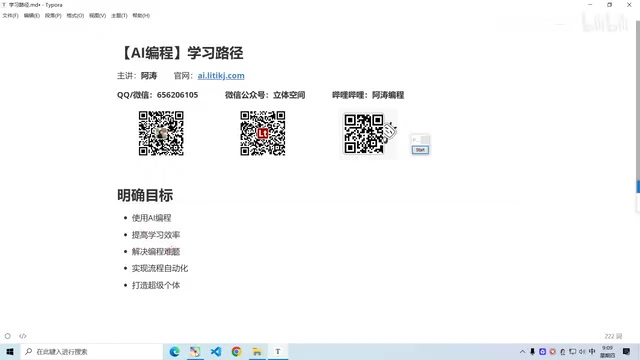Click the bullet 提高学习效率

click(x=156, y=235)
